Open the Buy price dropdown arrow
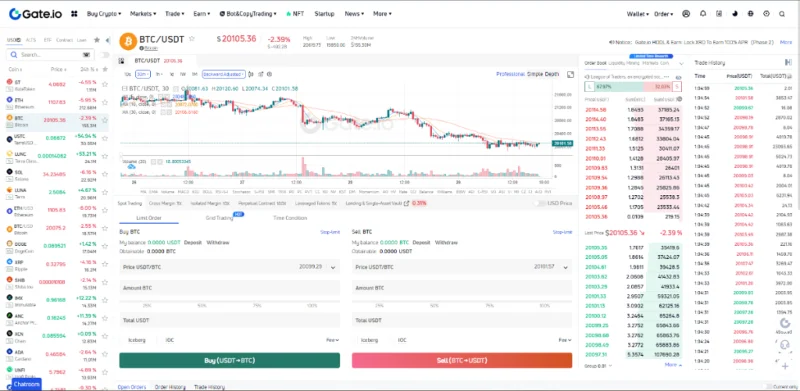The image size is (800, 391). coord(333,267)
